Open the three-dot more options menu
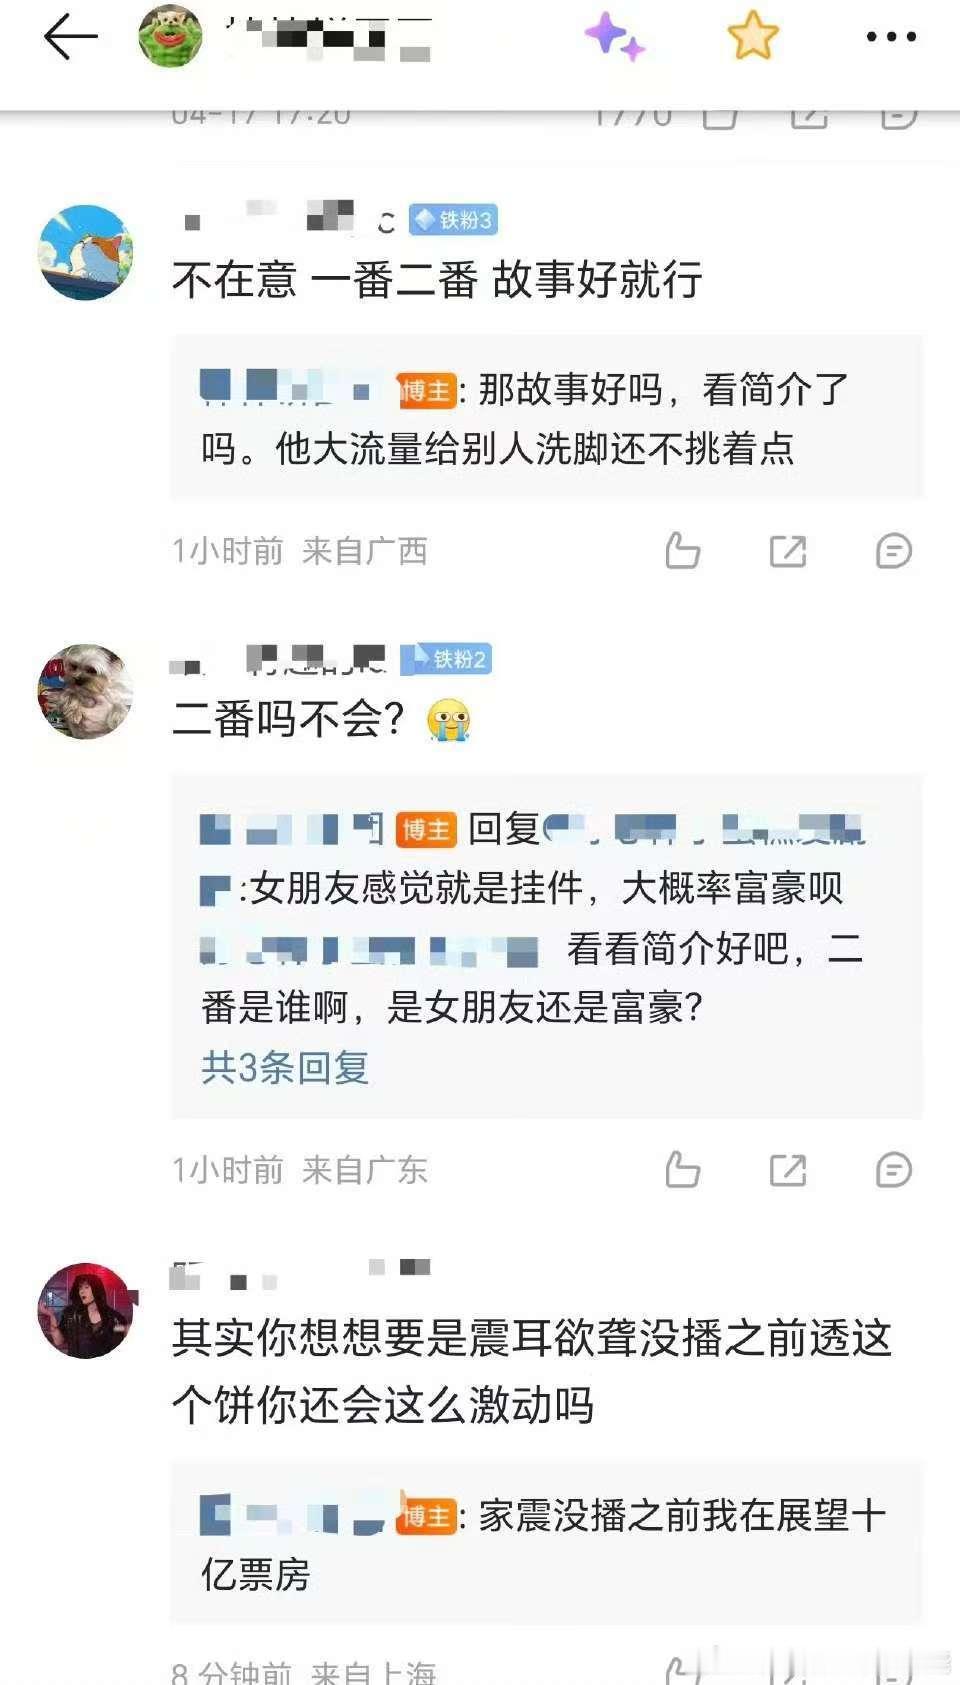960x1685 pixels. point(891,37)
